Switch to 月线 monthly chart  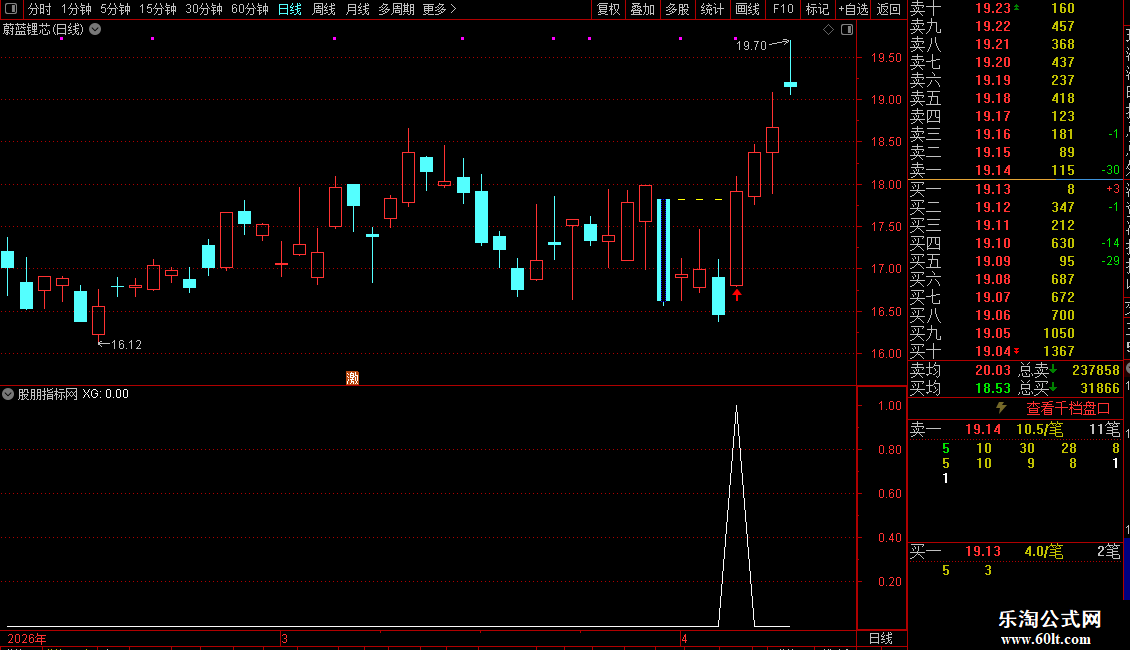coord(357,9)
